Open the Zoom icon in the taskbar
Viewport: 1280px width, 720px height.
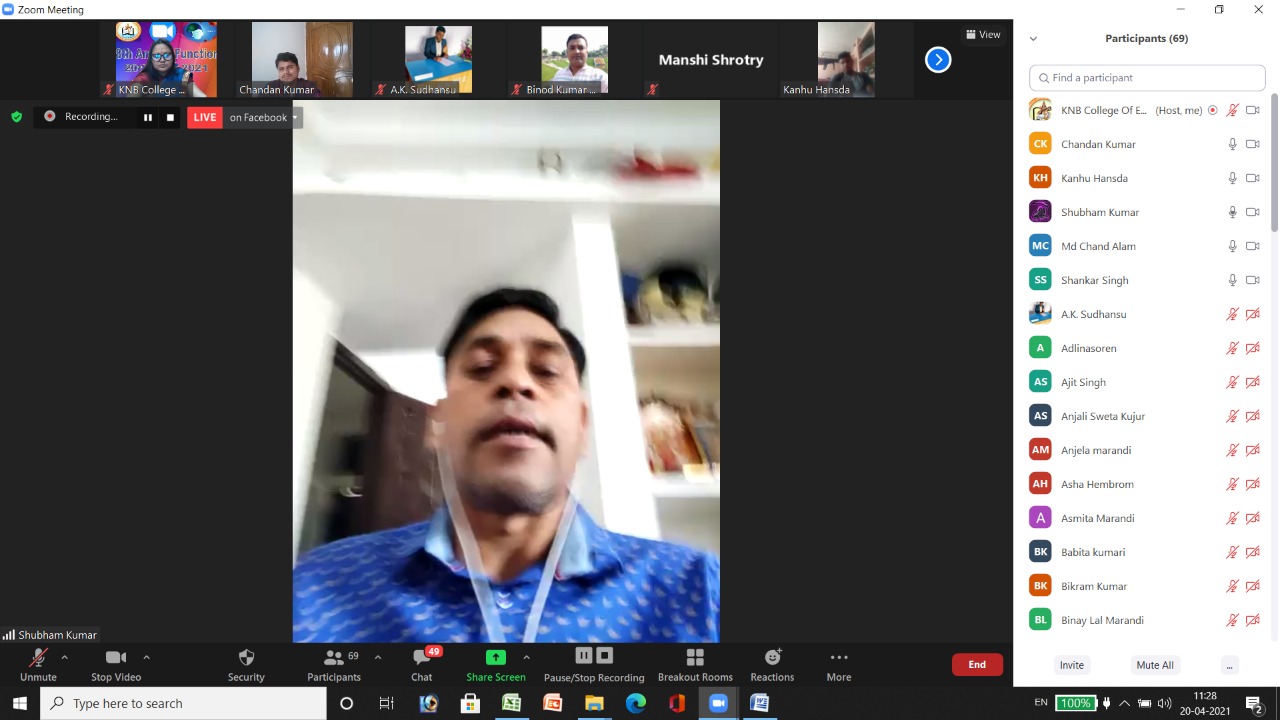718,703
